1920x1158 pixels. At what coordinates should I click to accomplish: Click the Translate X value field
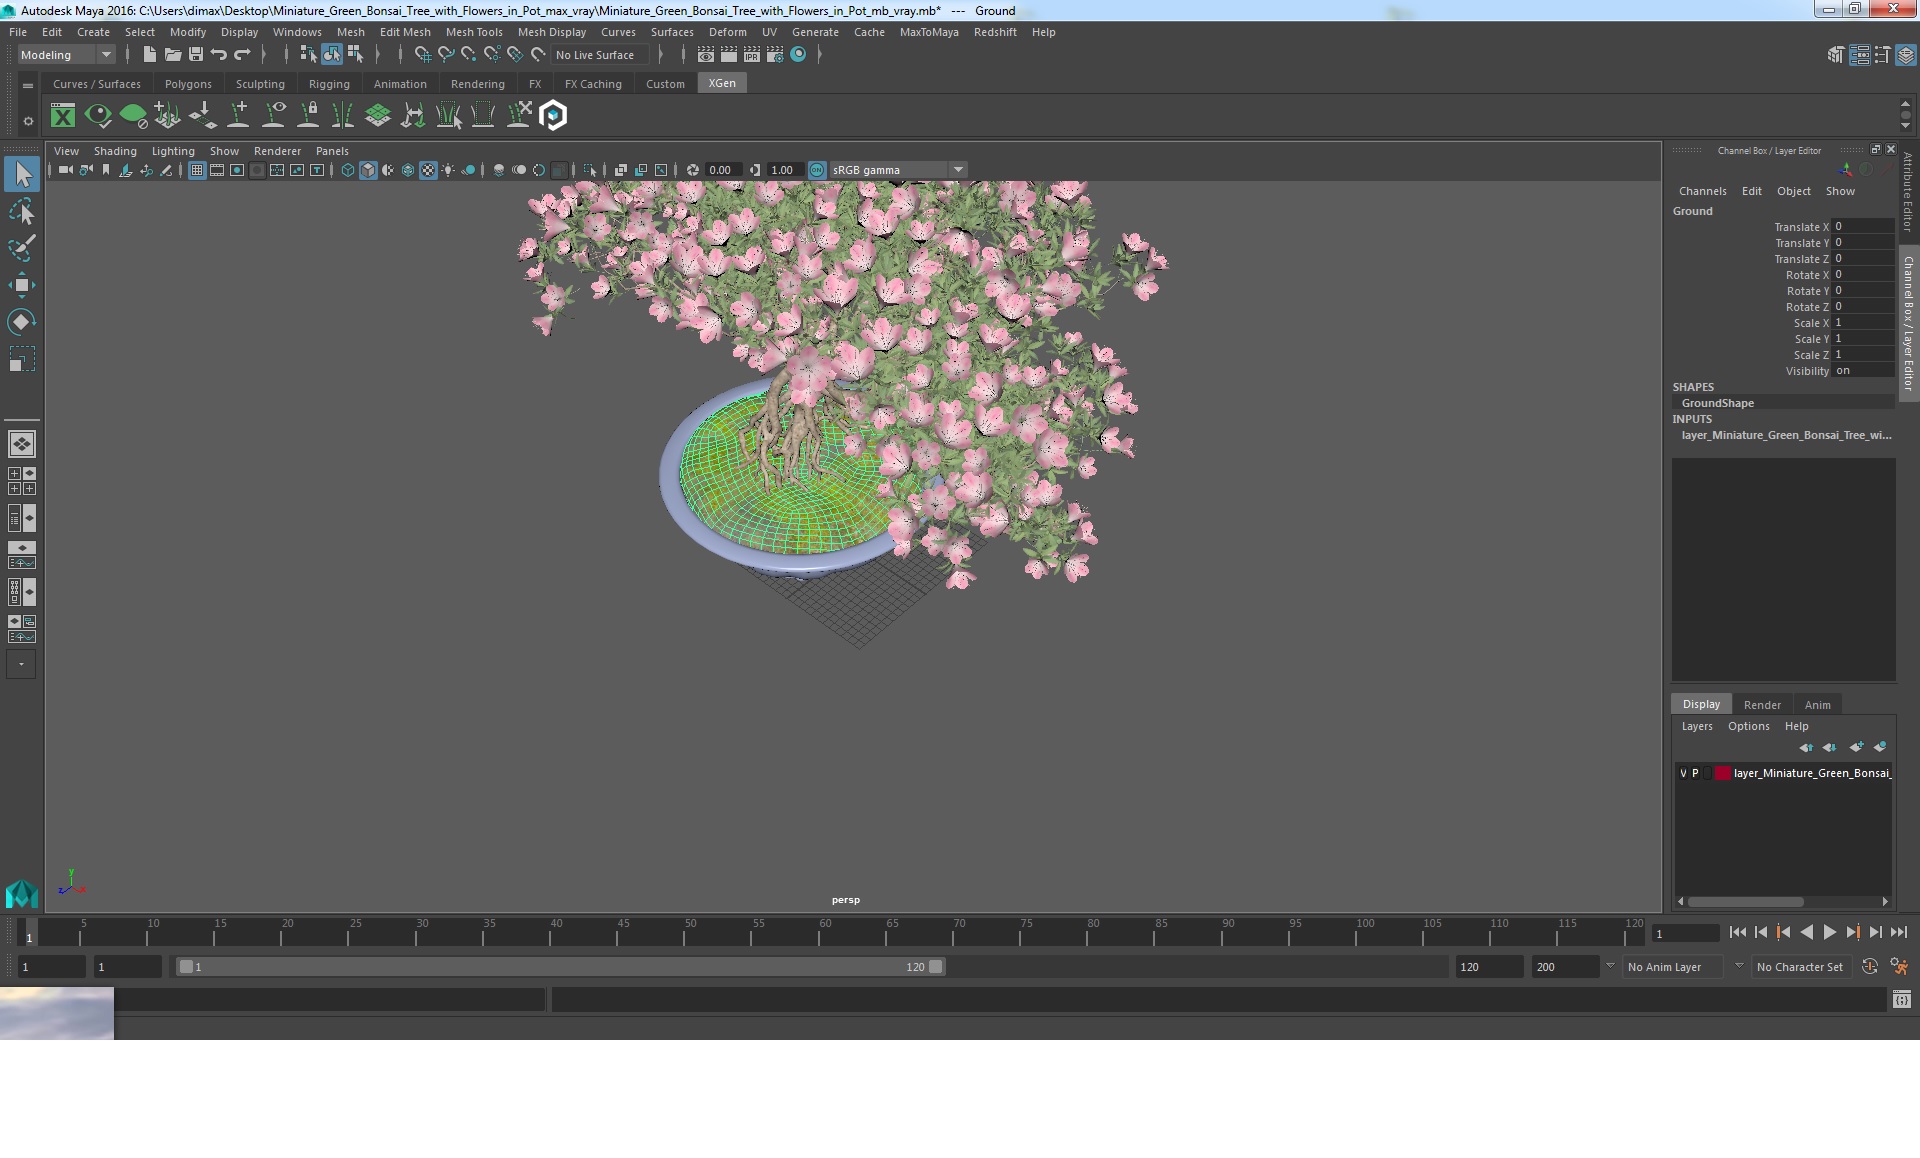click(x=1862, y=227)
